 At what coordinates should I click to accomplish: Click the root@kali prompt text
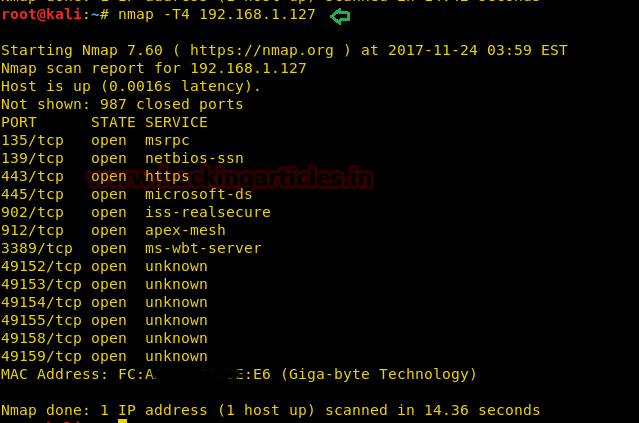[42, 15]
